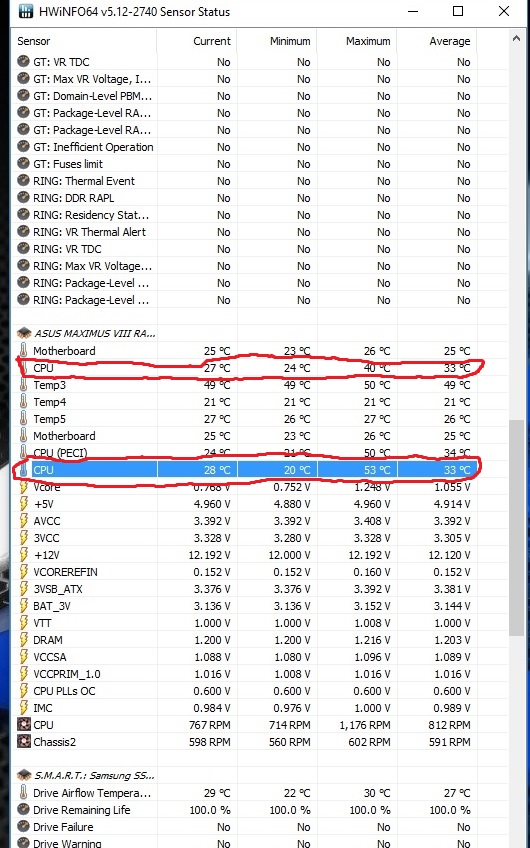Screen dimensions: 530x848
Task: Click the scrollbar up arrow
Action: click(516, 37)
